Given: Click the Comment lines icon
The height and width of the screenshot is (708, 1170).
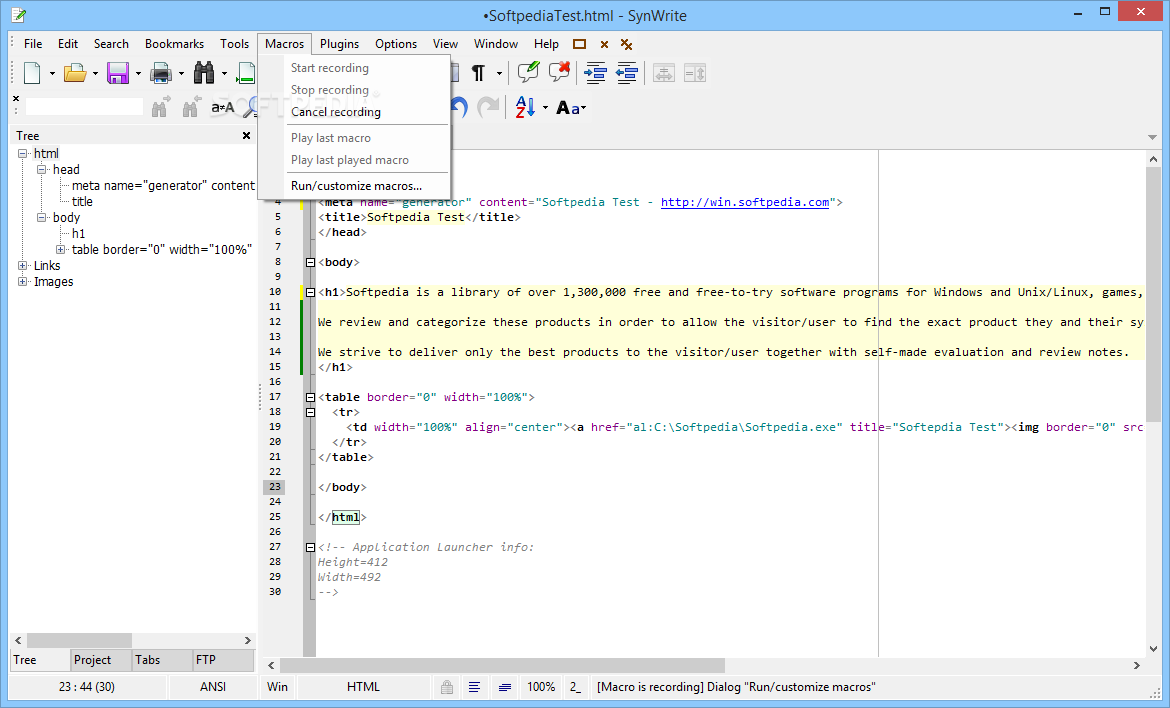Looking at the screenshot, I should [528, 72].
